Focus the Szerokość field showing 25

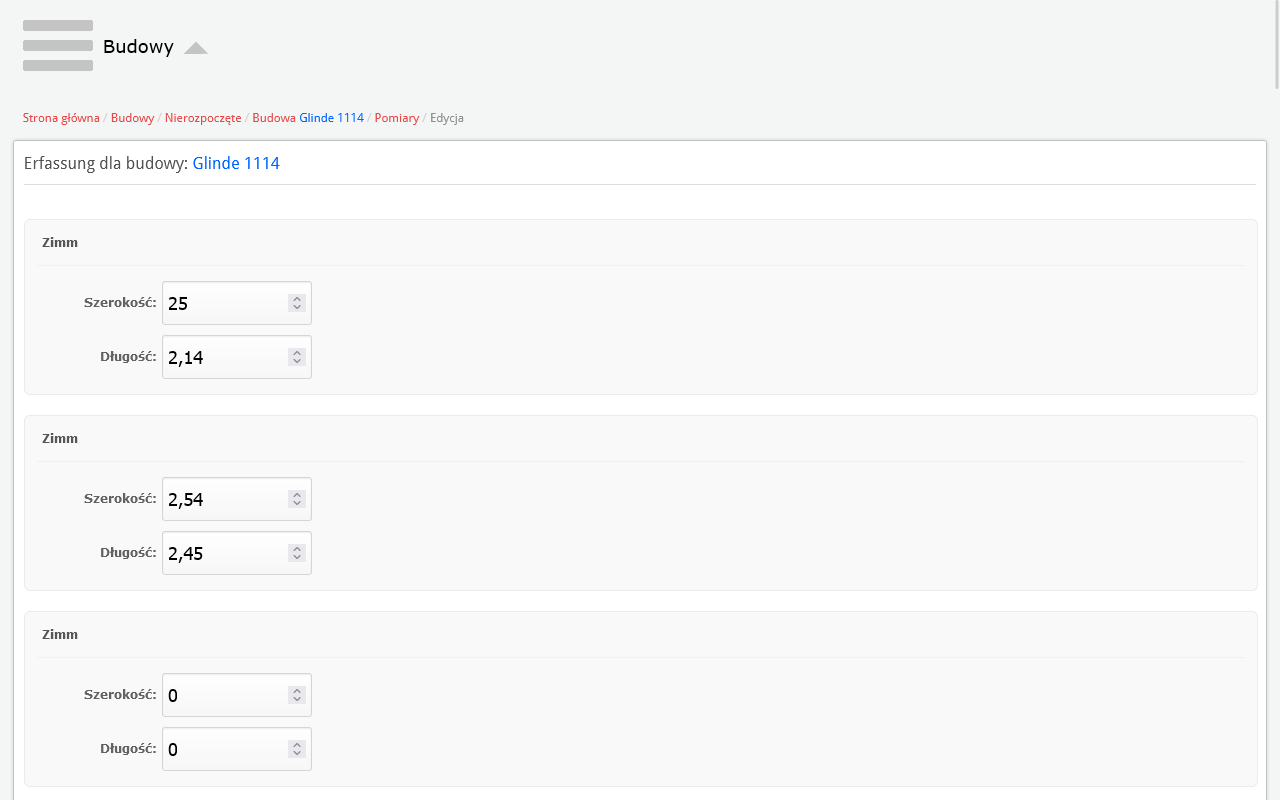[x=225, y=303]
